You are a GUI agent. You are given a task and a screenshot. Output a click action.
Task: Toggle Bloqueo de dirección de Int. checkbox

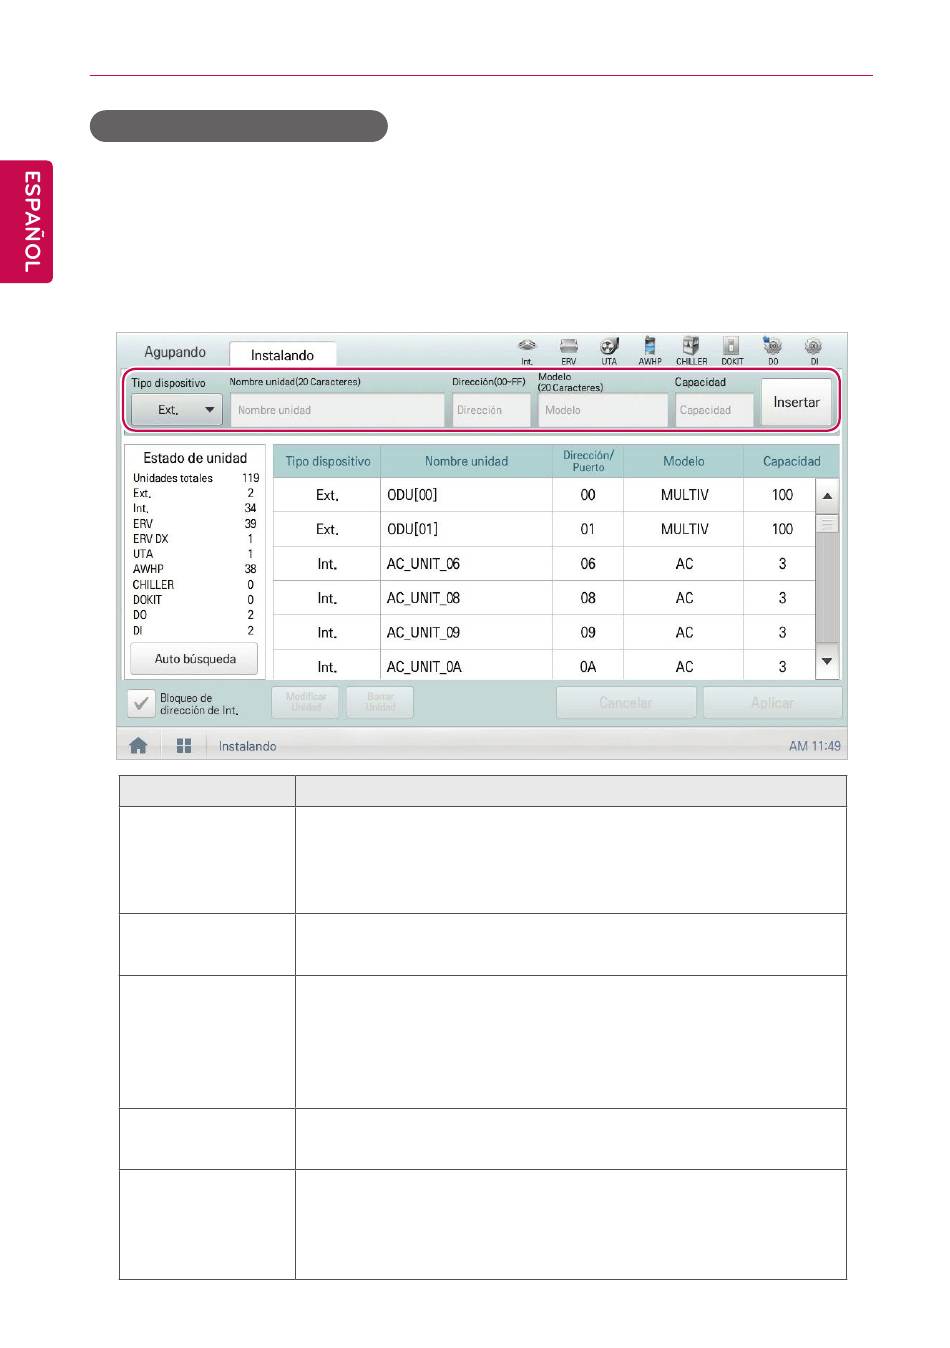[141, 704]
